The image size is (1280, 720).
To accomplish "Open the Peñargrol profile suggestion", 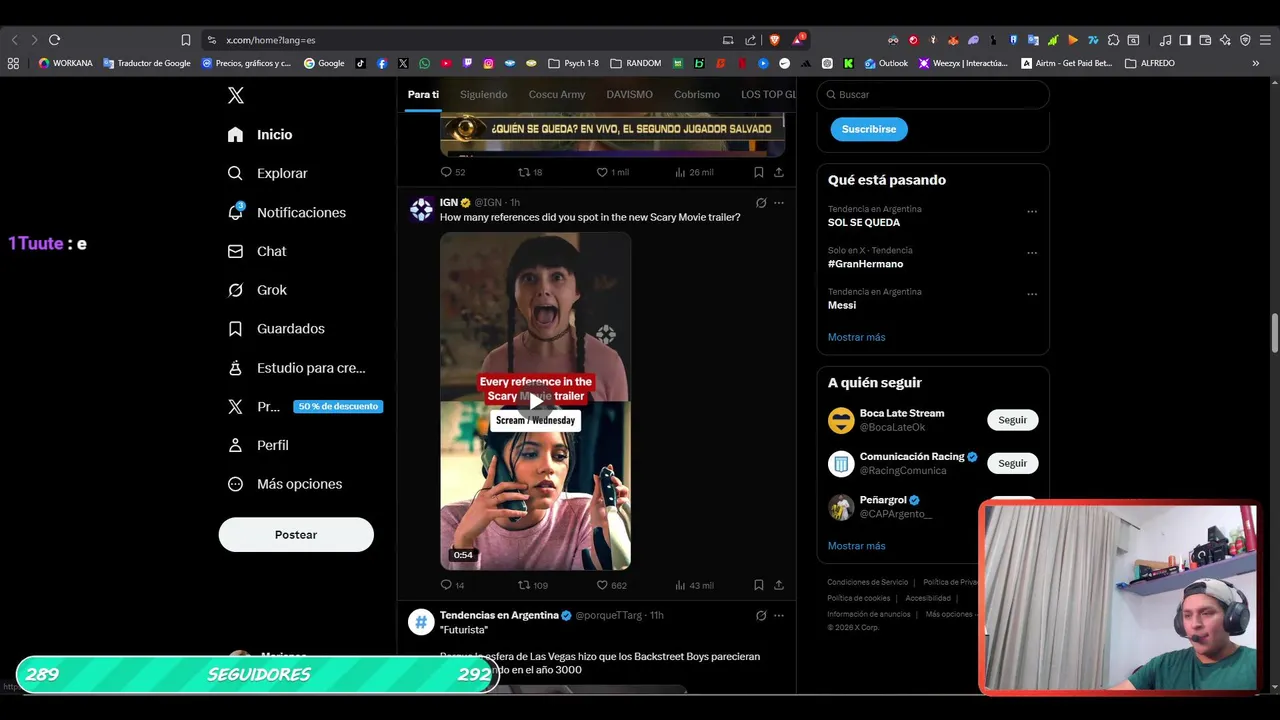I will click(883, 500).
